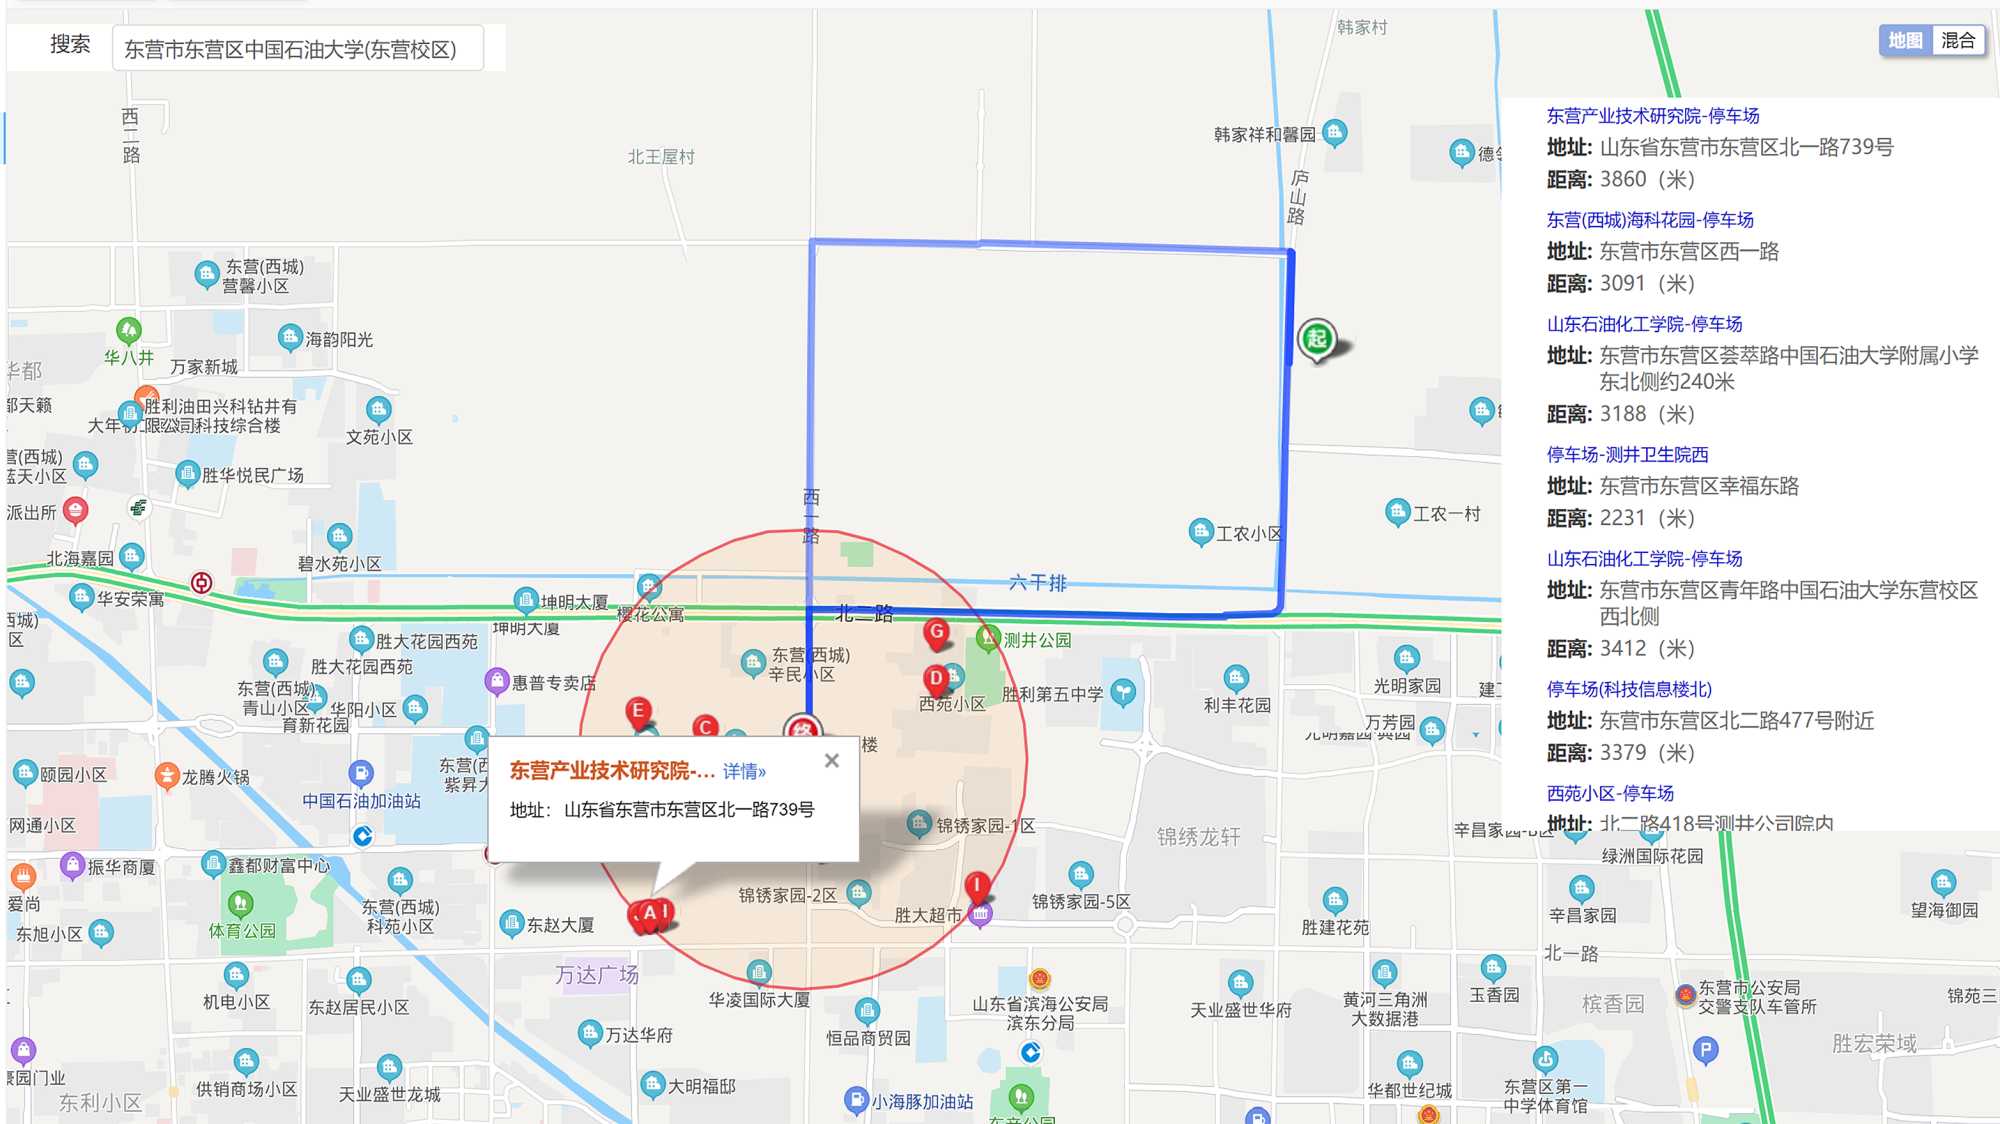The width and height of the screenshot is (2000, 1124).
Task: Click red map marker A
Action: pos(648,912)
